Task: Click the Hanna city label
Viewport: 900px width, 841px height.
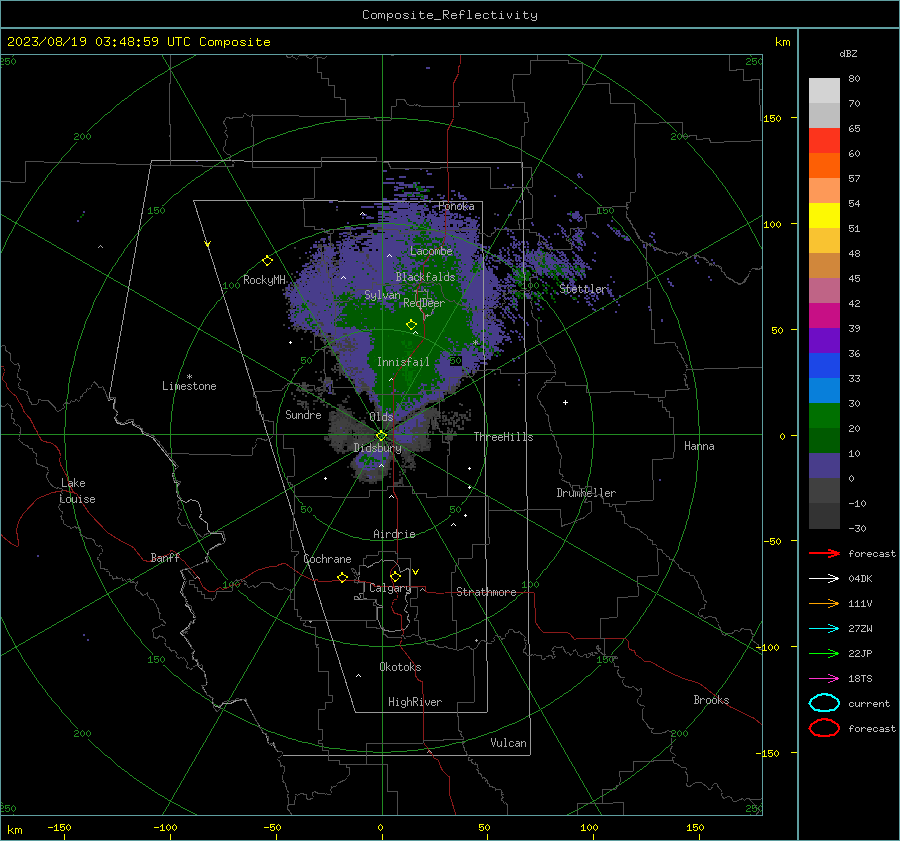Action: tap(699, 446)
